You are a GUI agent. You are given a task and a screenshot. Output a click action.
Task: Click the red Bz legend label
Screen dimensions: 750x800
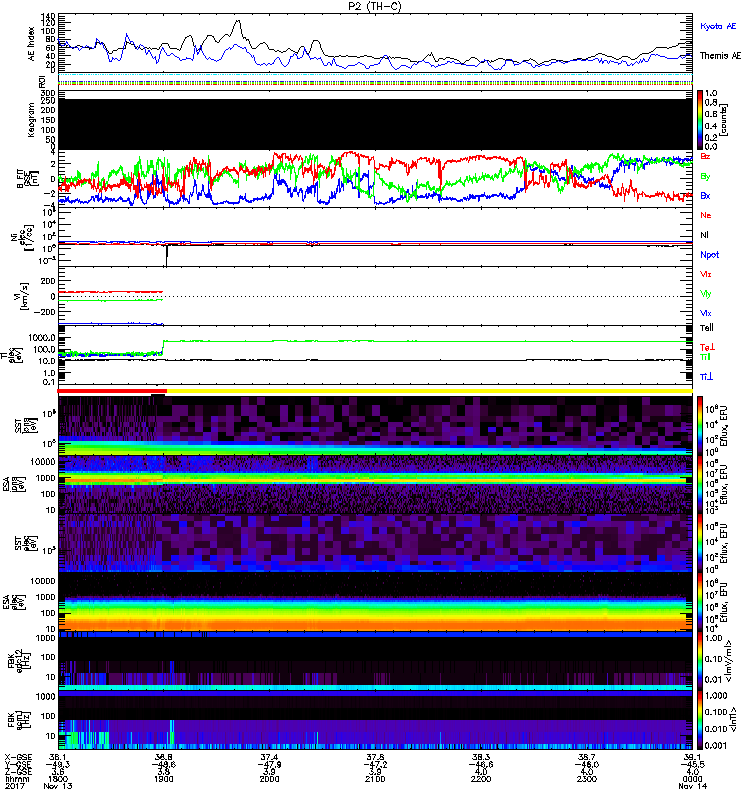(x=706, y=157)
